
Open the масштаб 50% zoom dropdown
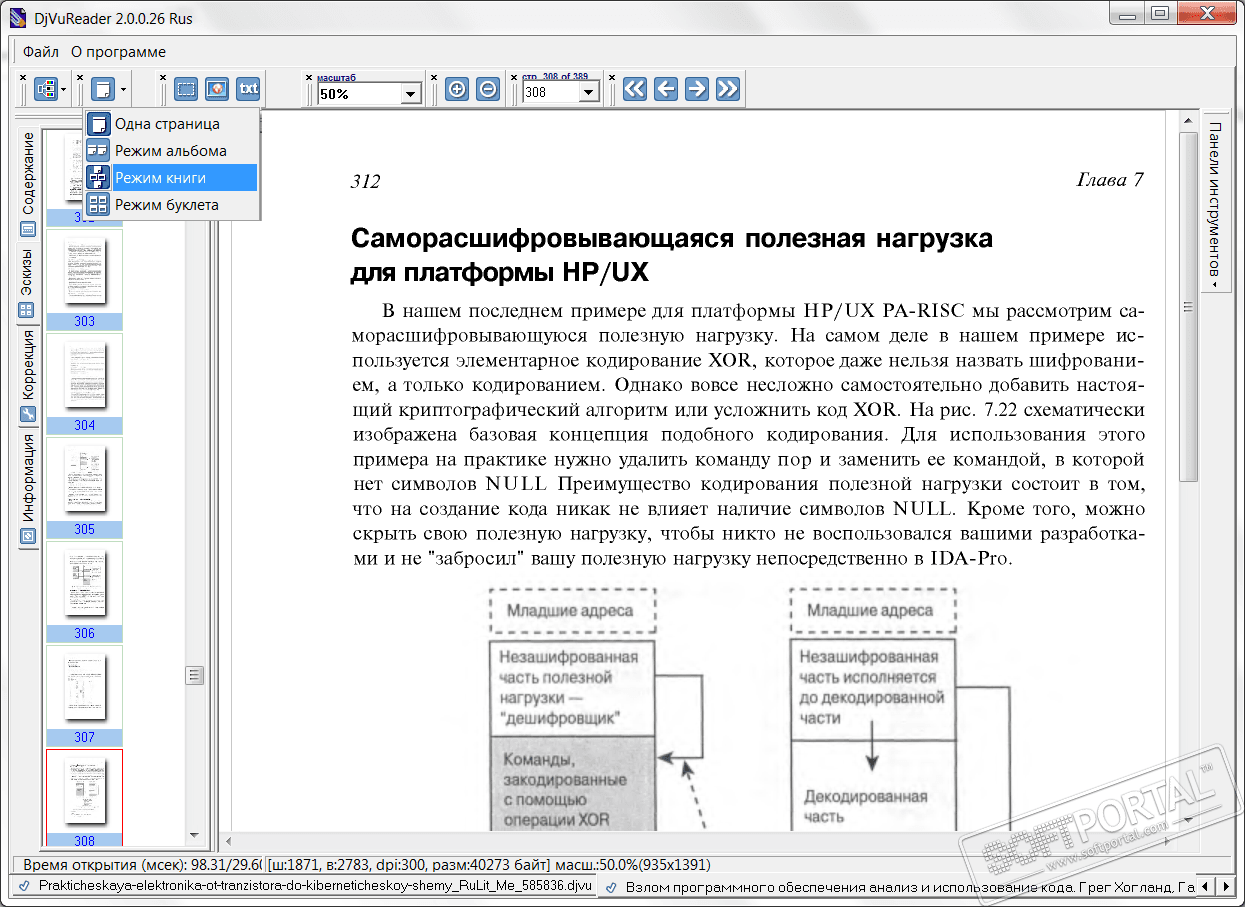tap(411, 94)
